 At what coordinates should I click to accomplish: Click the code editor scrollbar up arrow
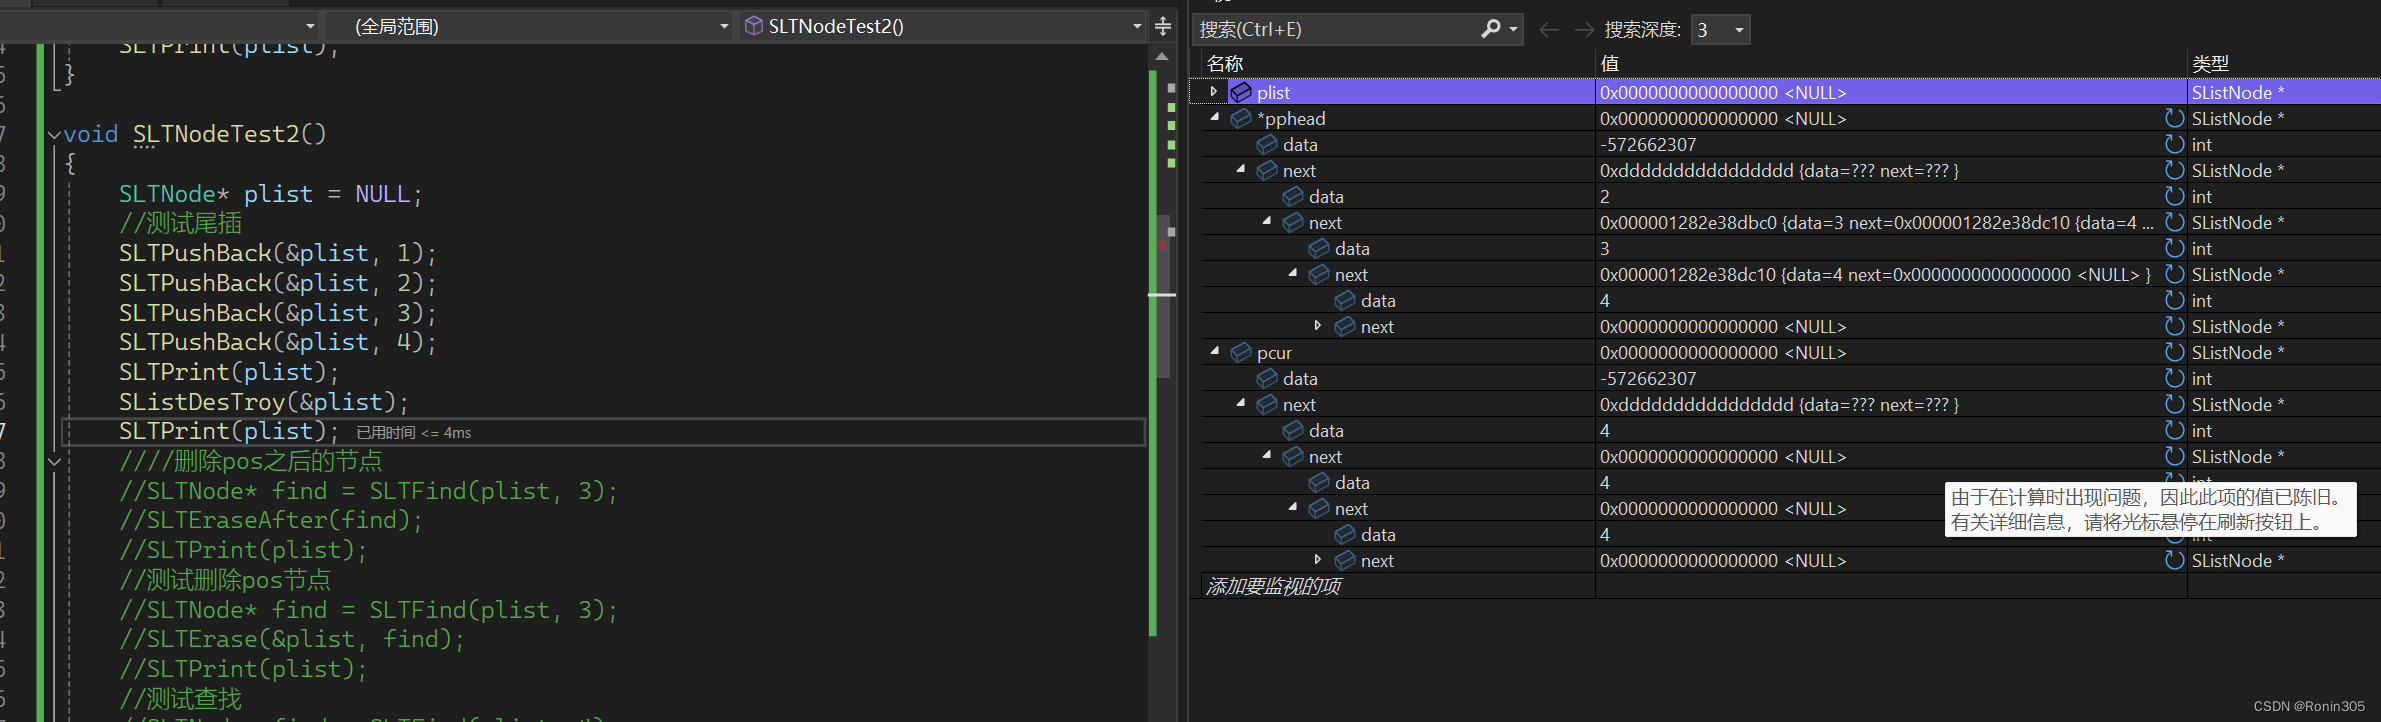click(x=1161, y=56)
